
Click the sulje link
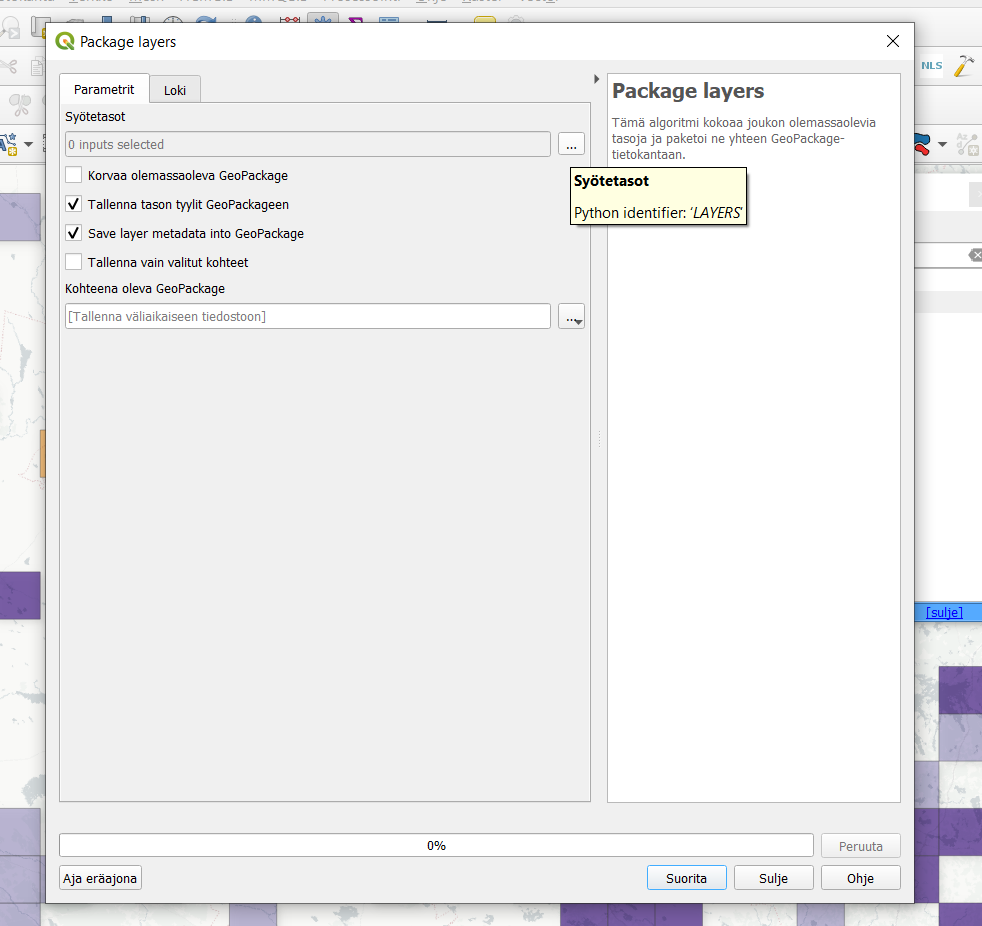(944, 612)
